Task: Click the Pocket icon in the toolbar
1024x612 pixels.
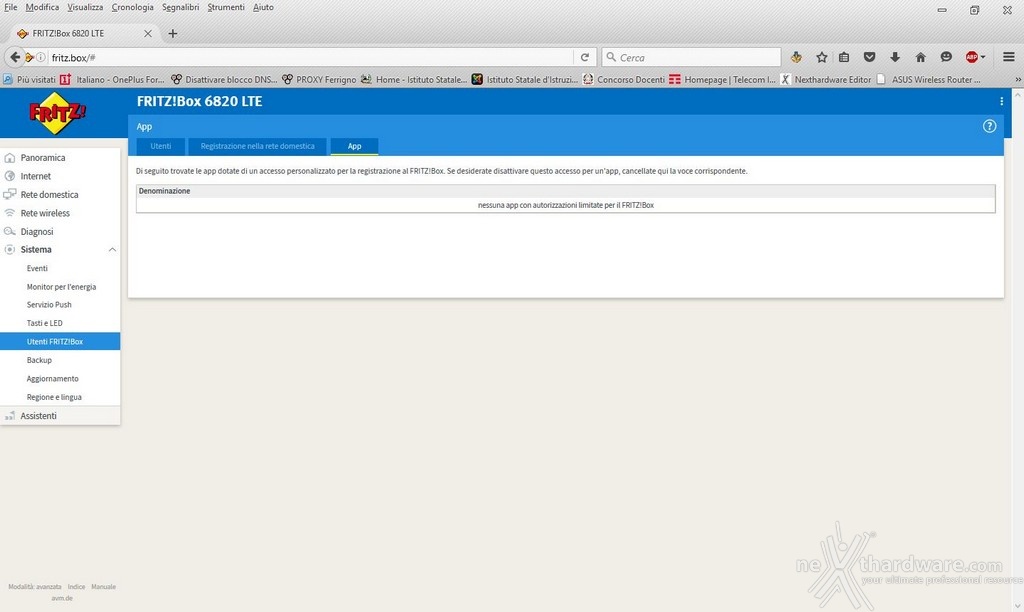Action: tap(869, 57)
